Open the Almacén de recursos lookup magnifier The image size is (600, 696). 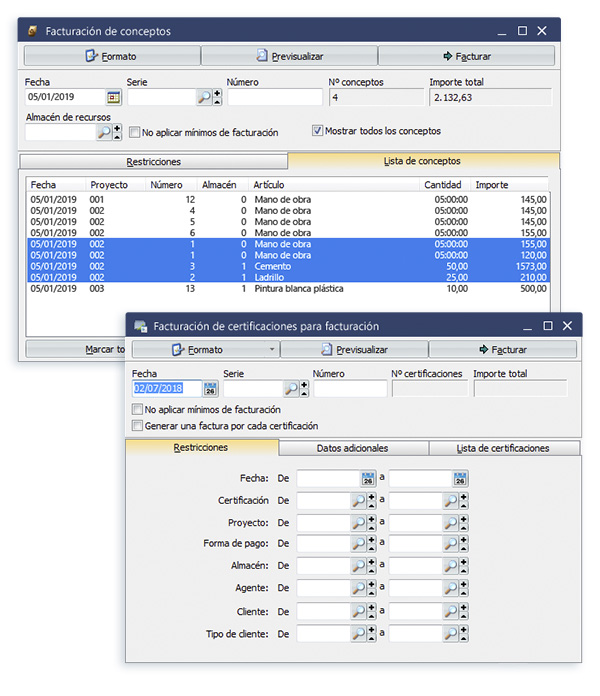[x=104, y=132]
